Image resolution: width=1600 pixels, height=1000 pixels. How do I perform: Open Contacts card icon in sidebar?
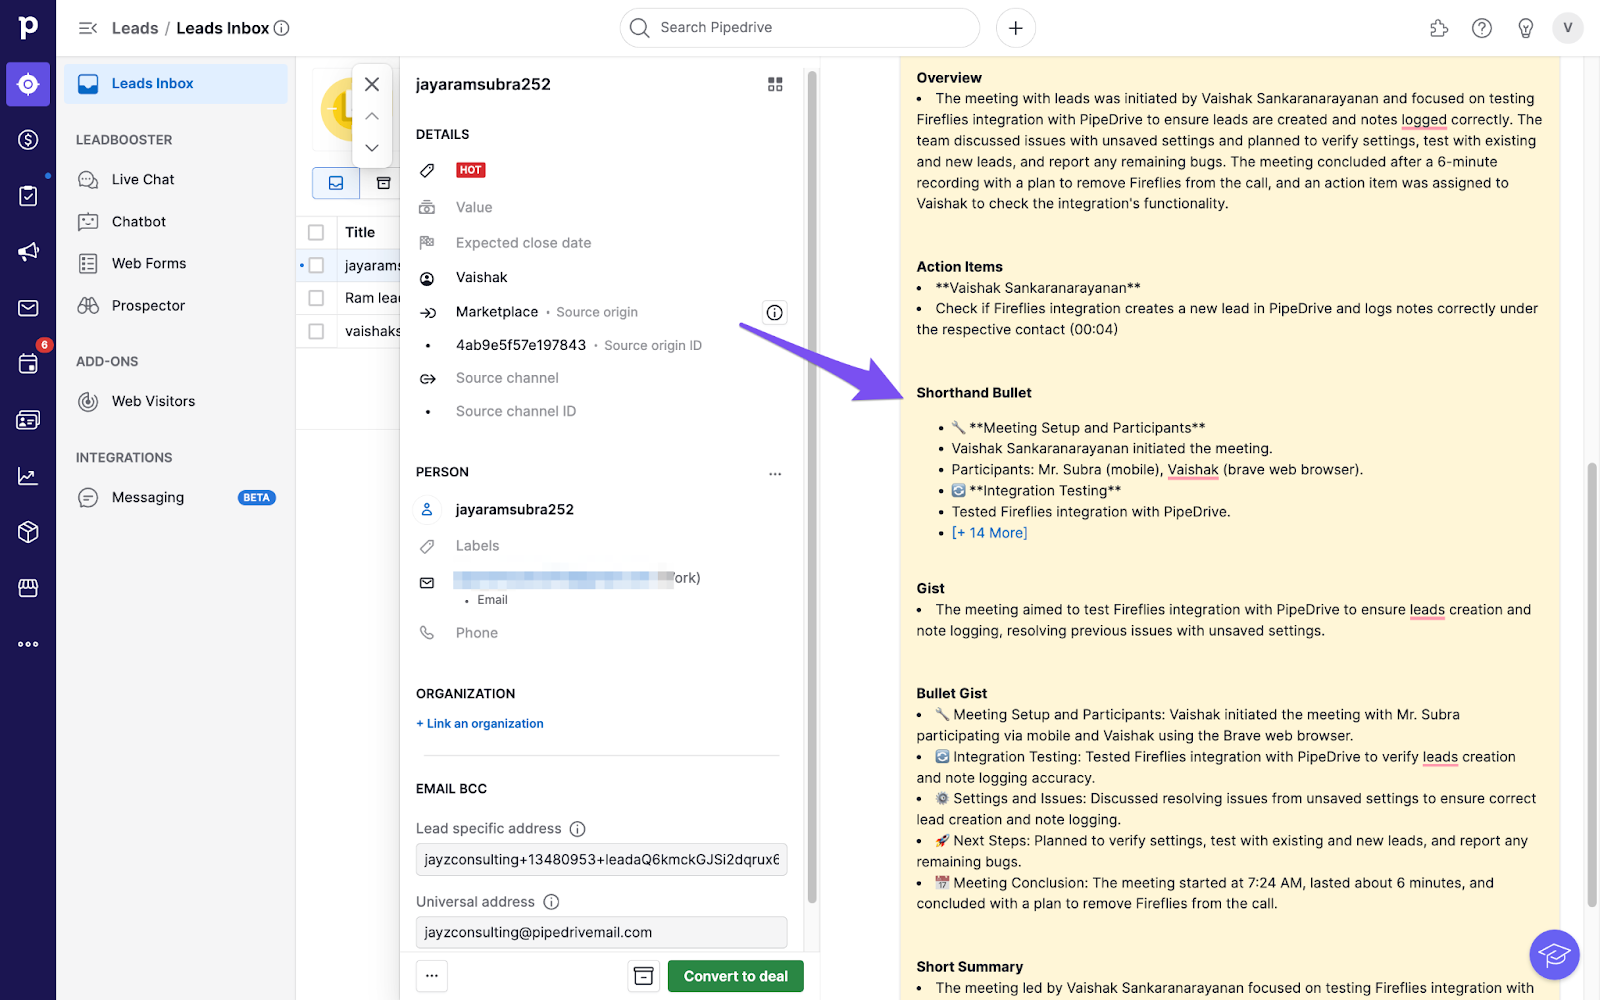(x=28, y=420)
